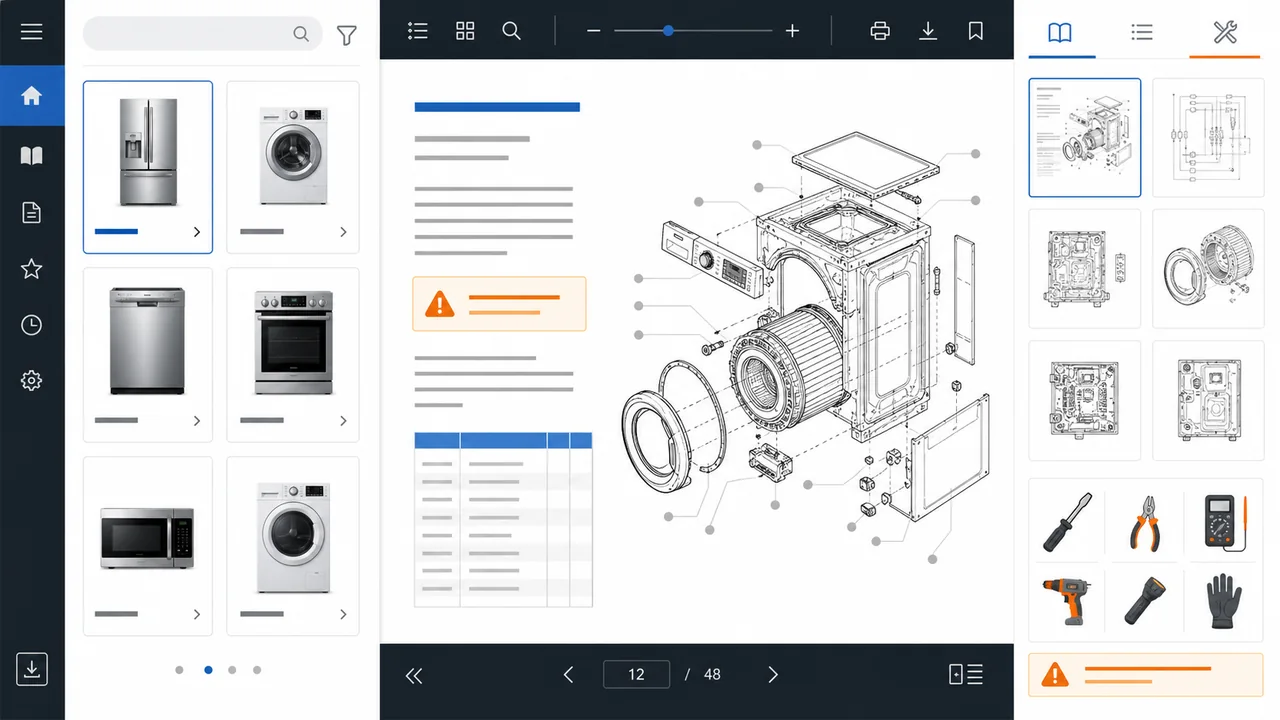Focus the appliance search field
This screenshot has height=720, width=1280.
(x=203, y=34)
